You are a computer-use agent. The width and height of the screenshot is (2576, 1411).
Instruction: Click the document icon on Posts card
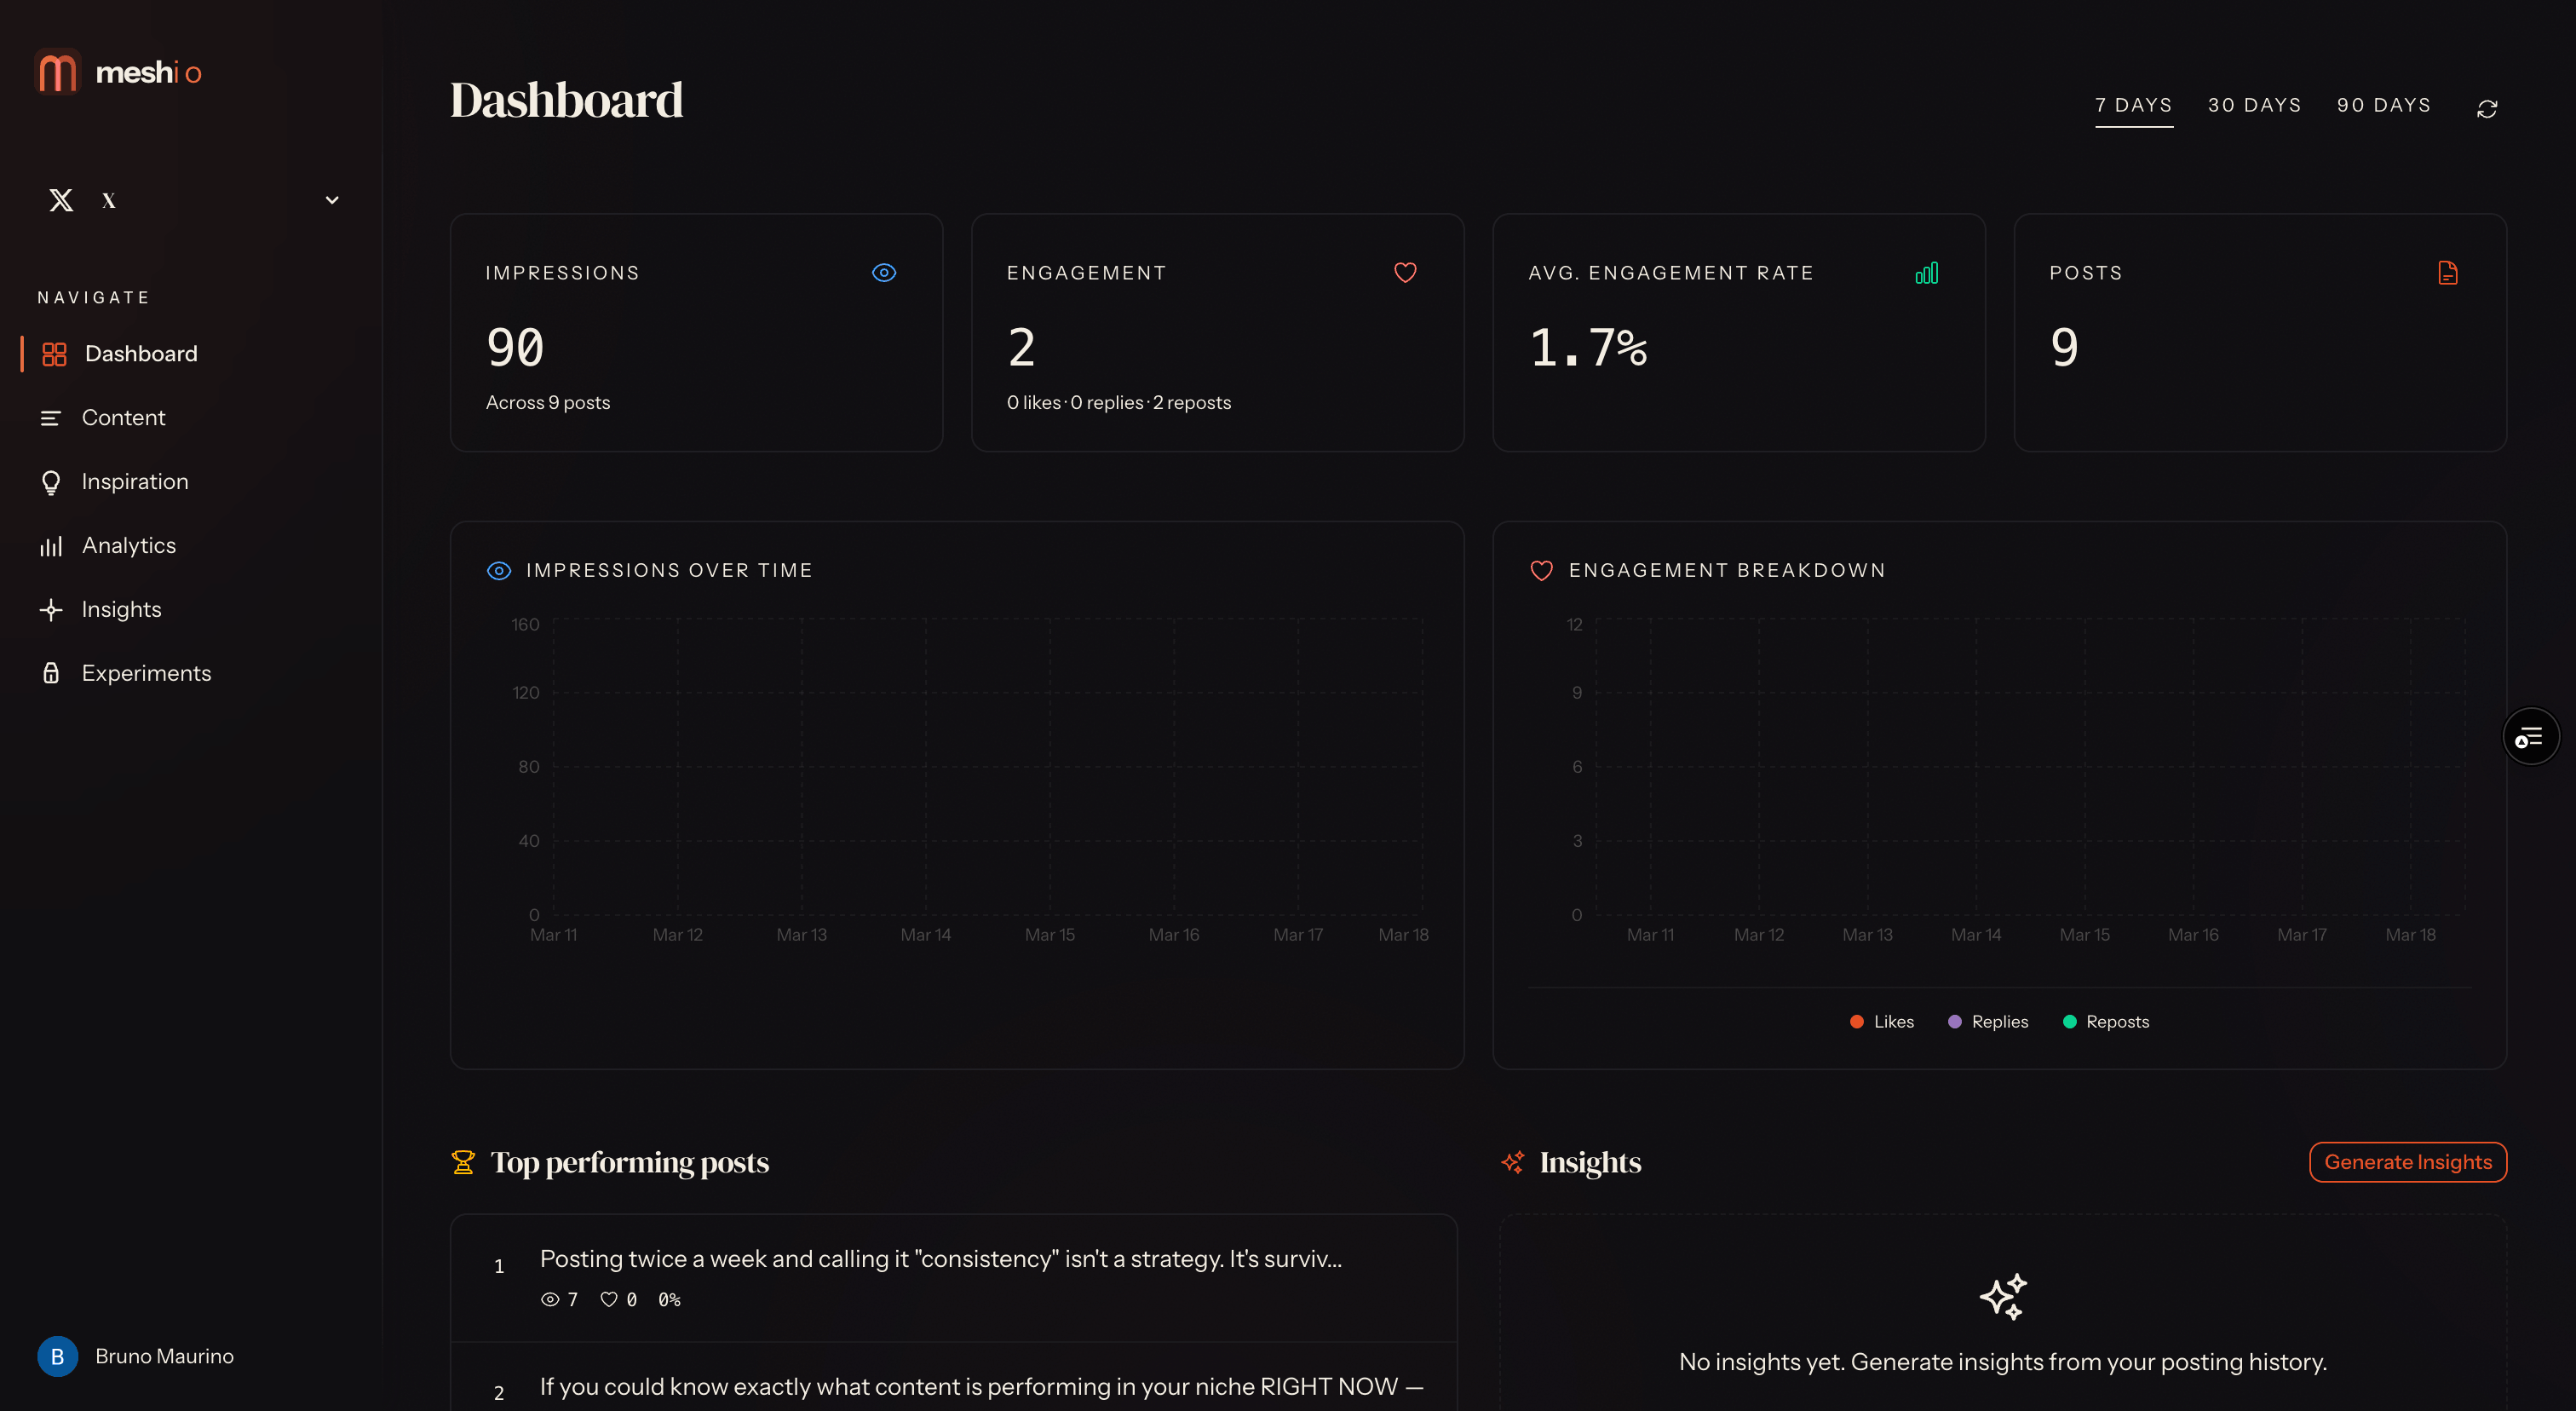(x=2447, y=272)
